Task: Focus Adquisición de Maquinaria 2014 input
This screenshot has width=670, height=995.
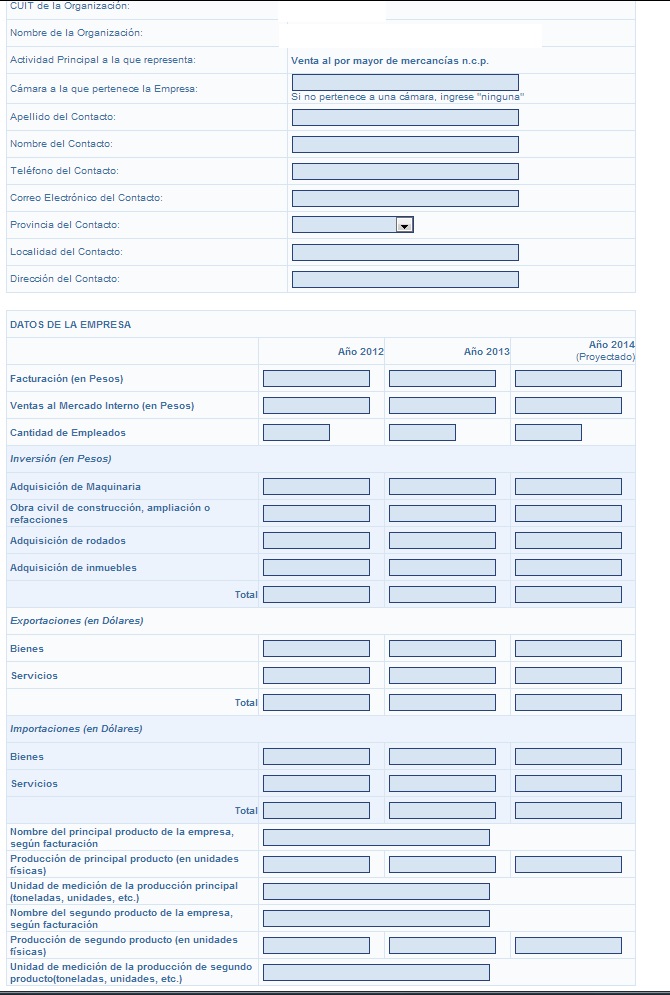Action: pyautogui.click(x=568, y=487)
